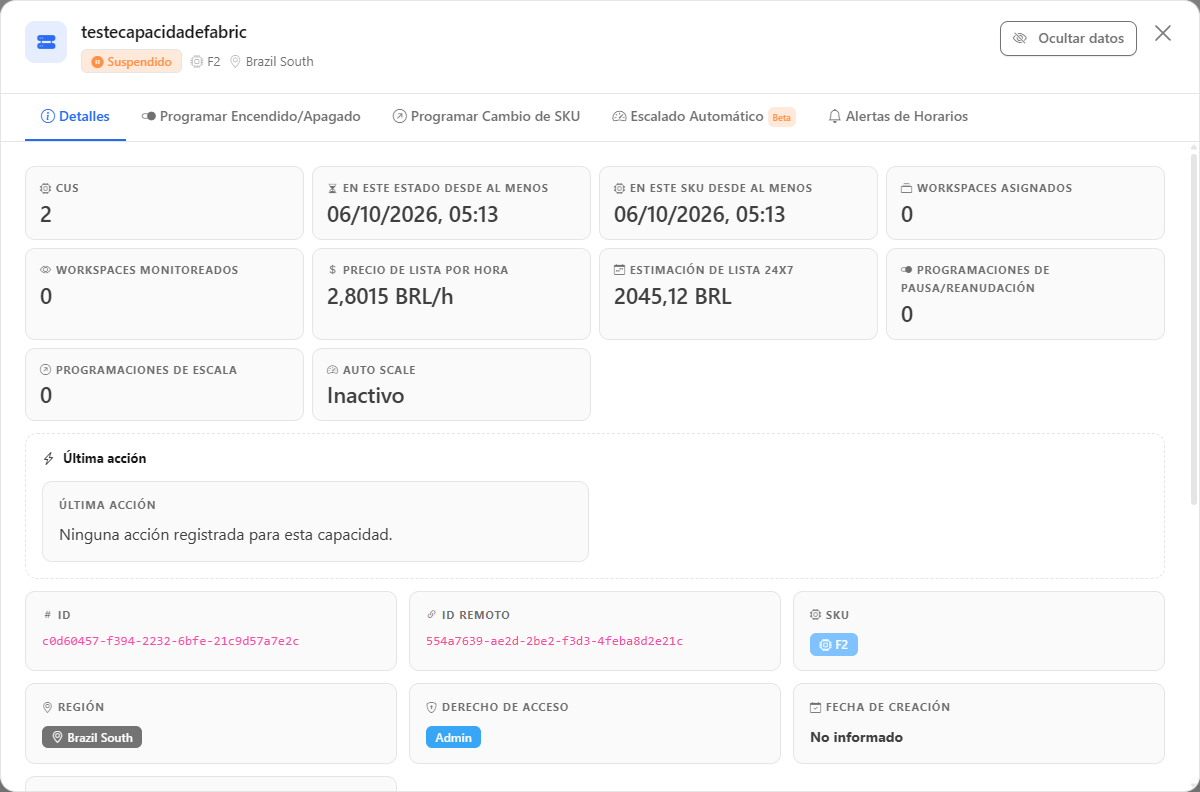Click the crossed-eye icon in Ocultar datos

[1020, 38]
